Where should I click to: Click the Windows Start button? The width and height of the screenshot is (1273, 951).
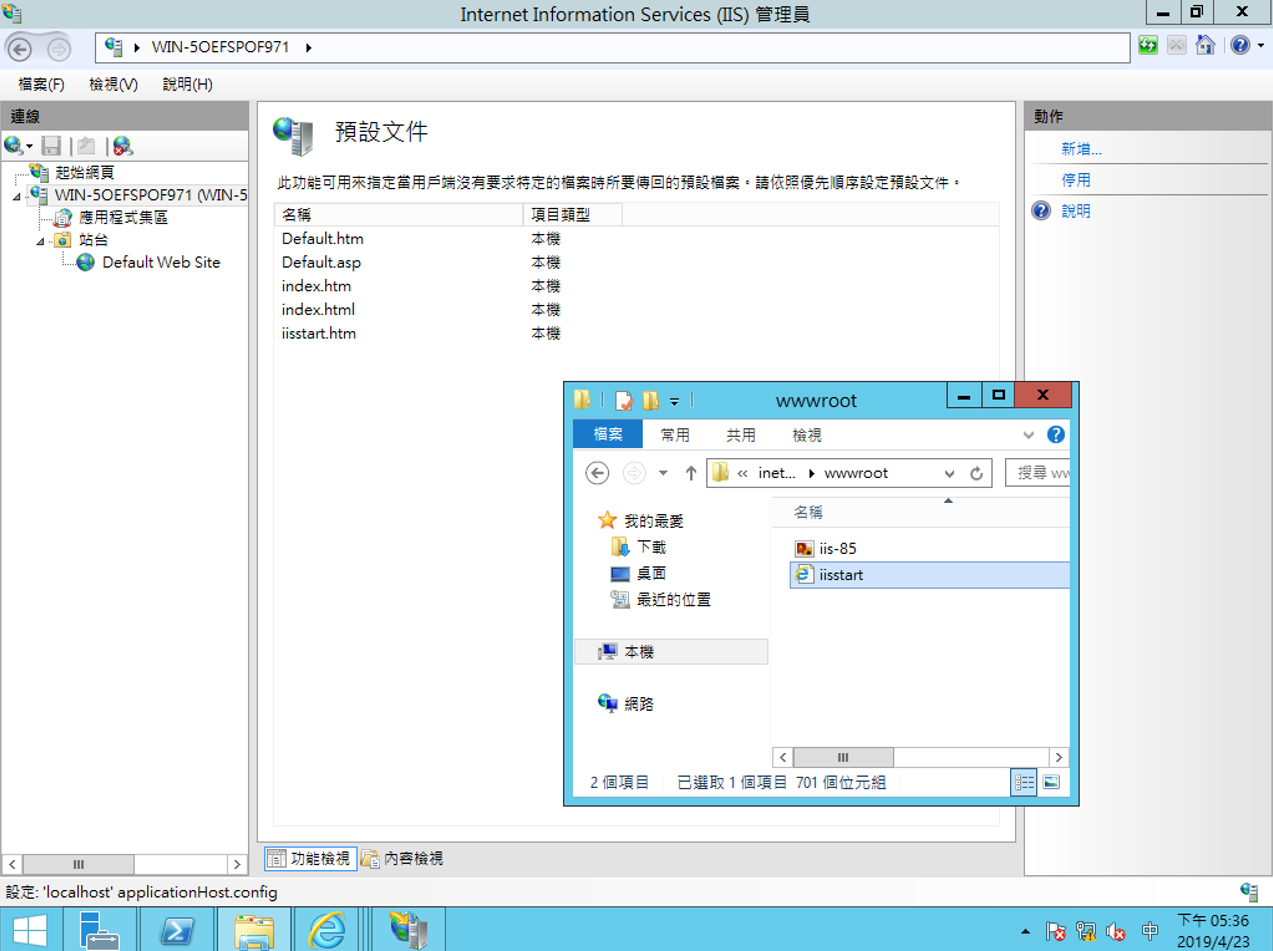pos(31,931)
